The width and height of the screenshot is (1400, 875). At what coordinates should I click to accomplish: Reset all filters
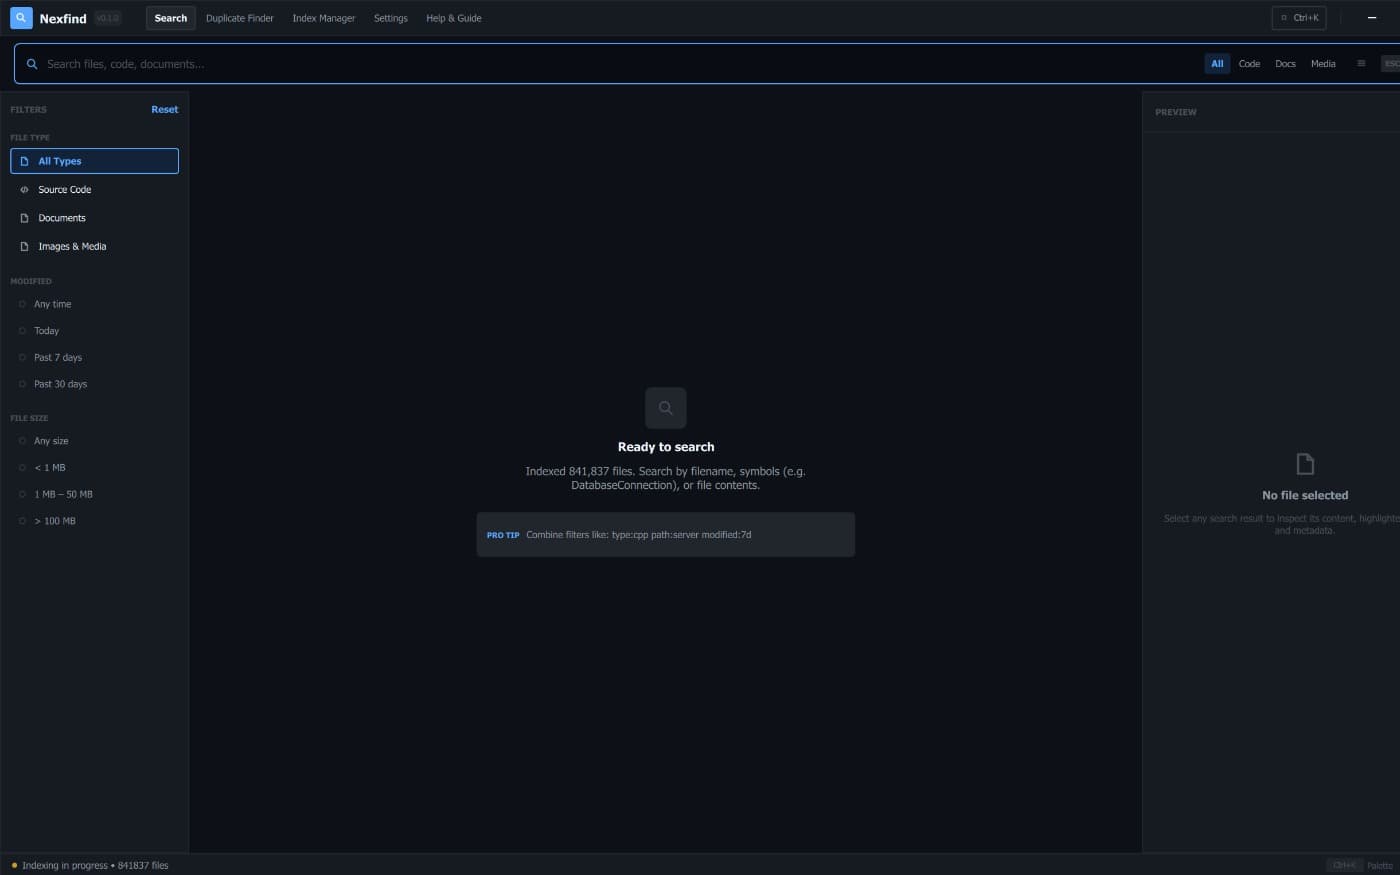165,110
